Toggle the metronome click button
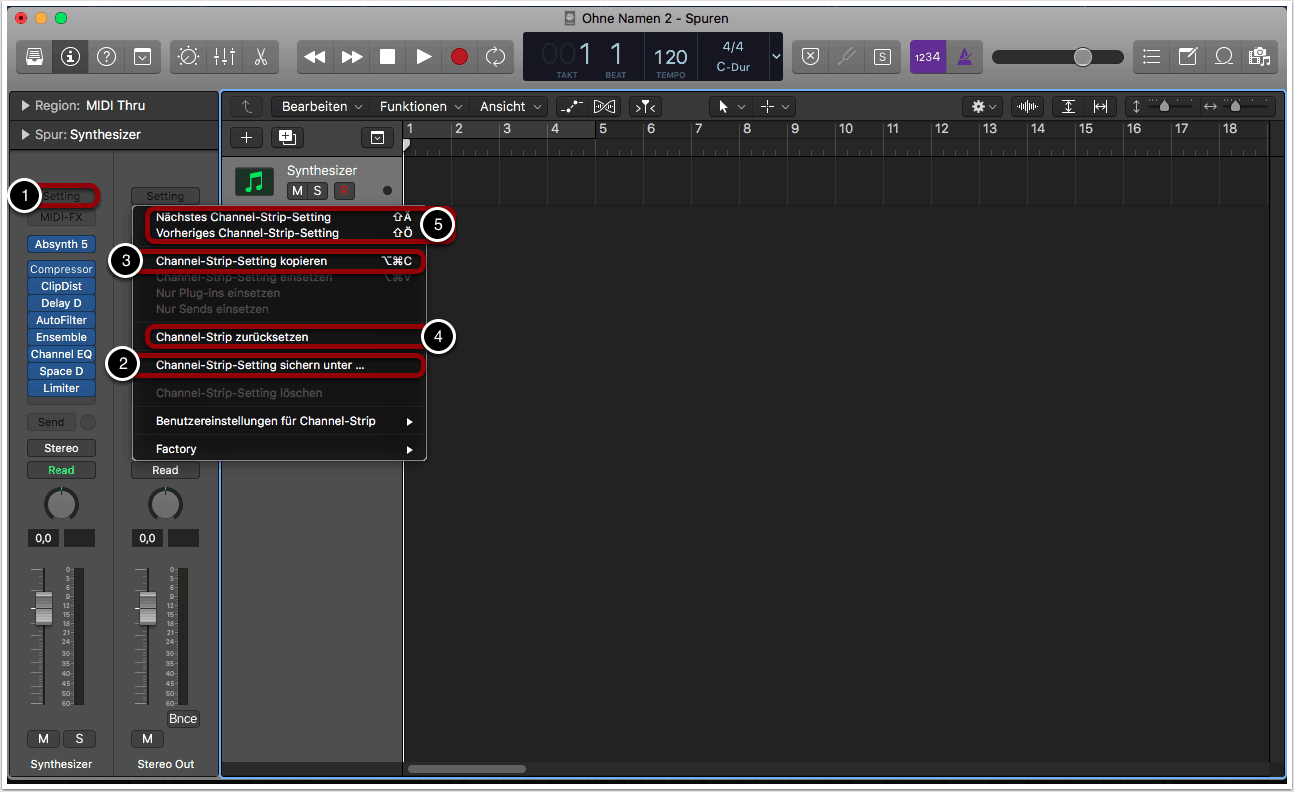The image size is (1294, 792). click(963, 57)
